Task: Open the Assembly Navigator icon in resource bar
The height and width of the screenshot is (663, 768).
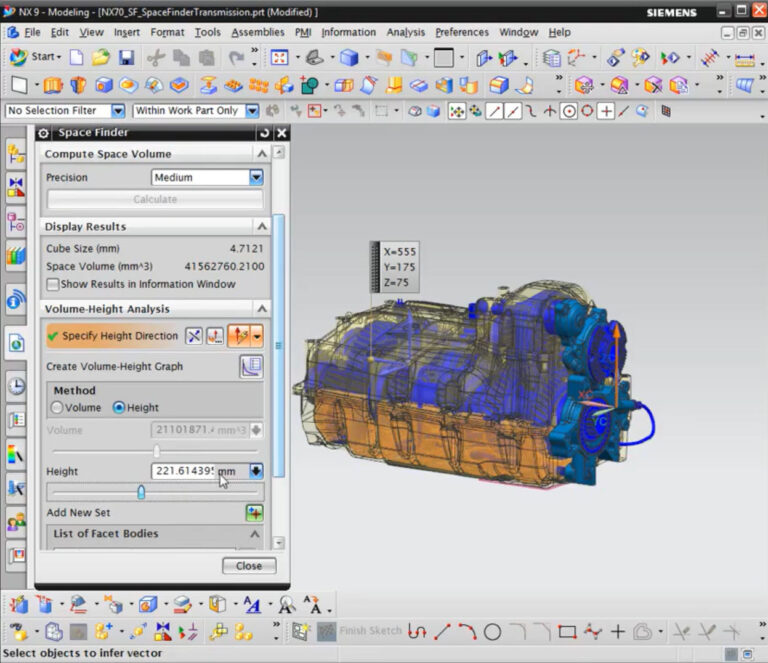Action: click(16, 154)
